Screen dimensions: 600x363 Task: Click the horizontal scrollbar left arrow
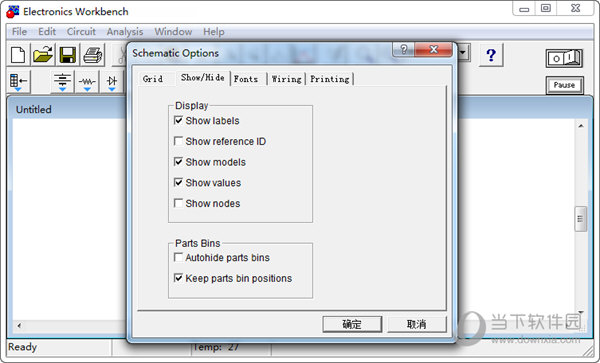19,326
